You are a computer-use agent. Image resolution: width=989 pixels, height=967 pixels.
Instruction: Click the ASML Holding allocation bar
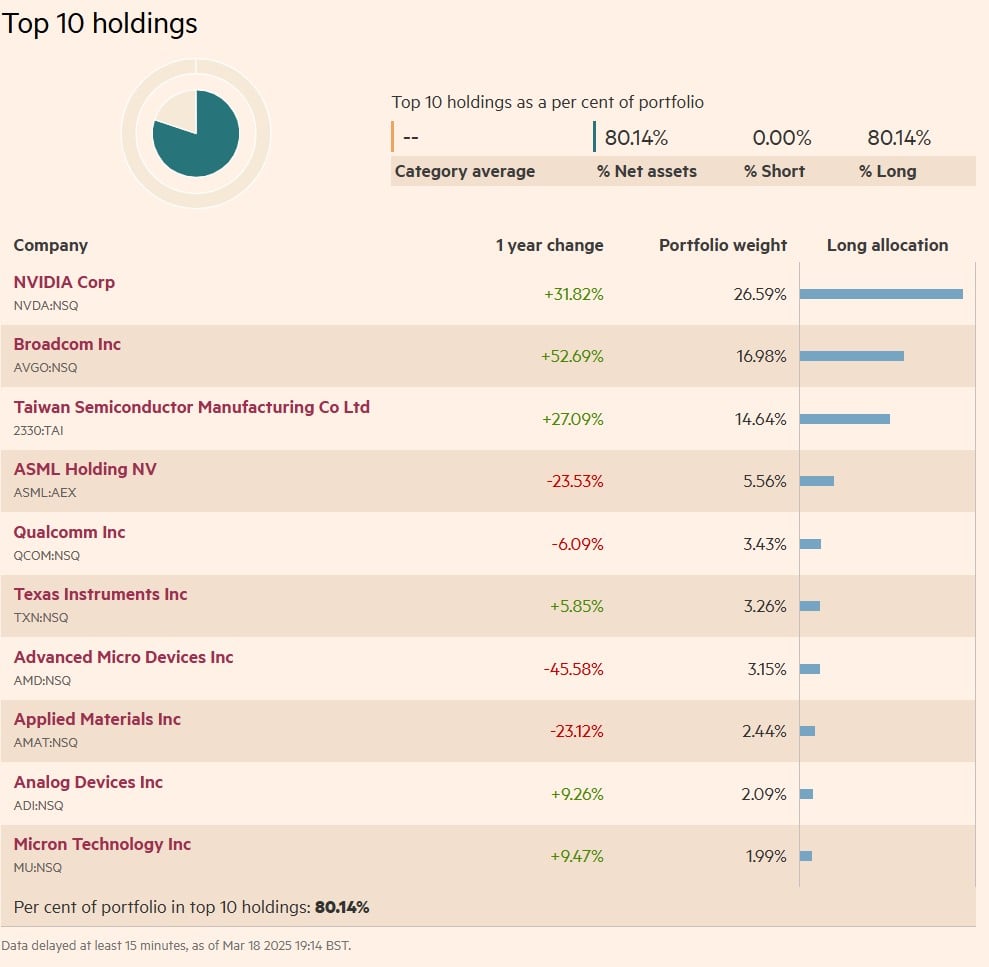pos(817,481)
